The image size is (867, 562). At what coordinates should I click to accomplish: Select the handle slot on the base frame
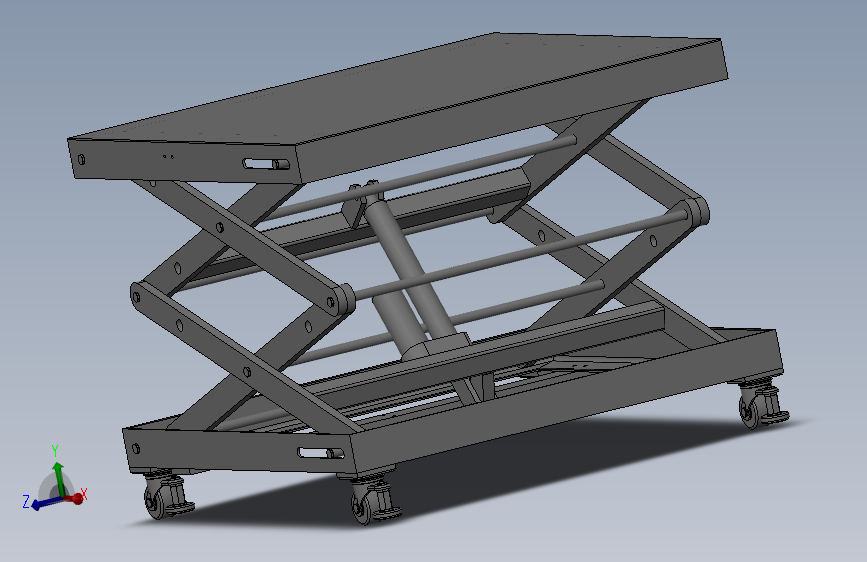pos(320,453)
